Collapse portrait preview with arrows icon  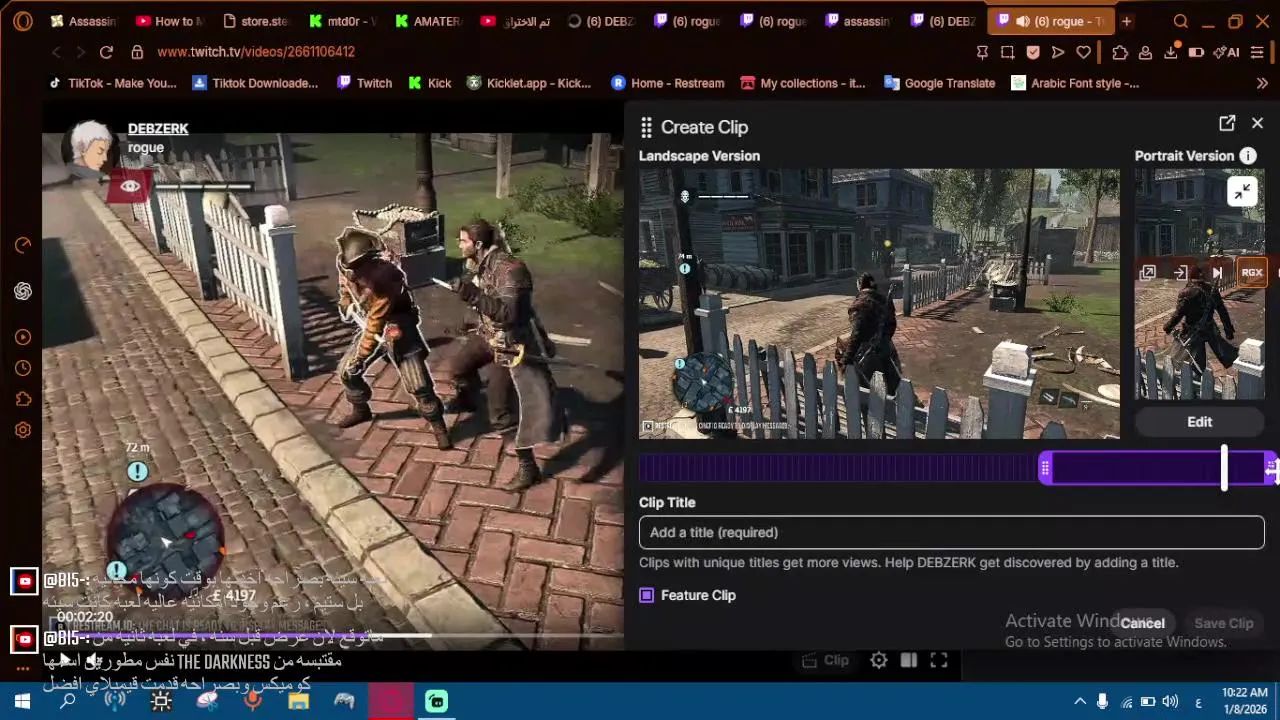1242,192
